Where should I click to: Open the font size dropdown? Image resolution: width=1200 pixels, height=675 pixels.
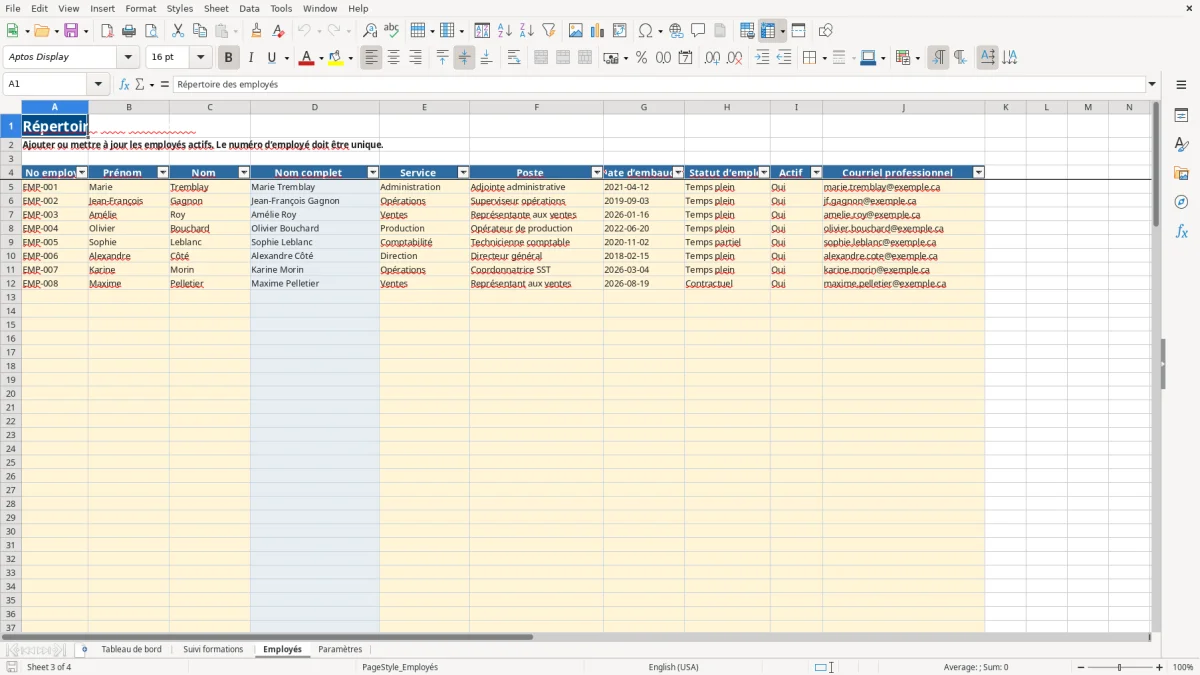pos(200,58)
